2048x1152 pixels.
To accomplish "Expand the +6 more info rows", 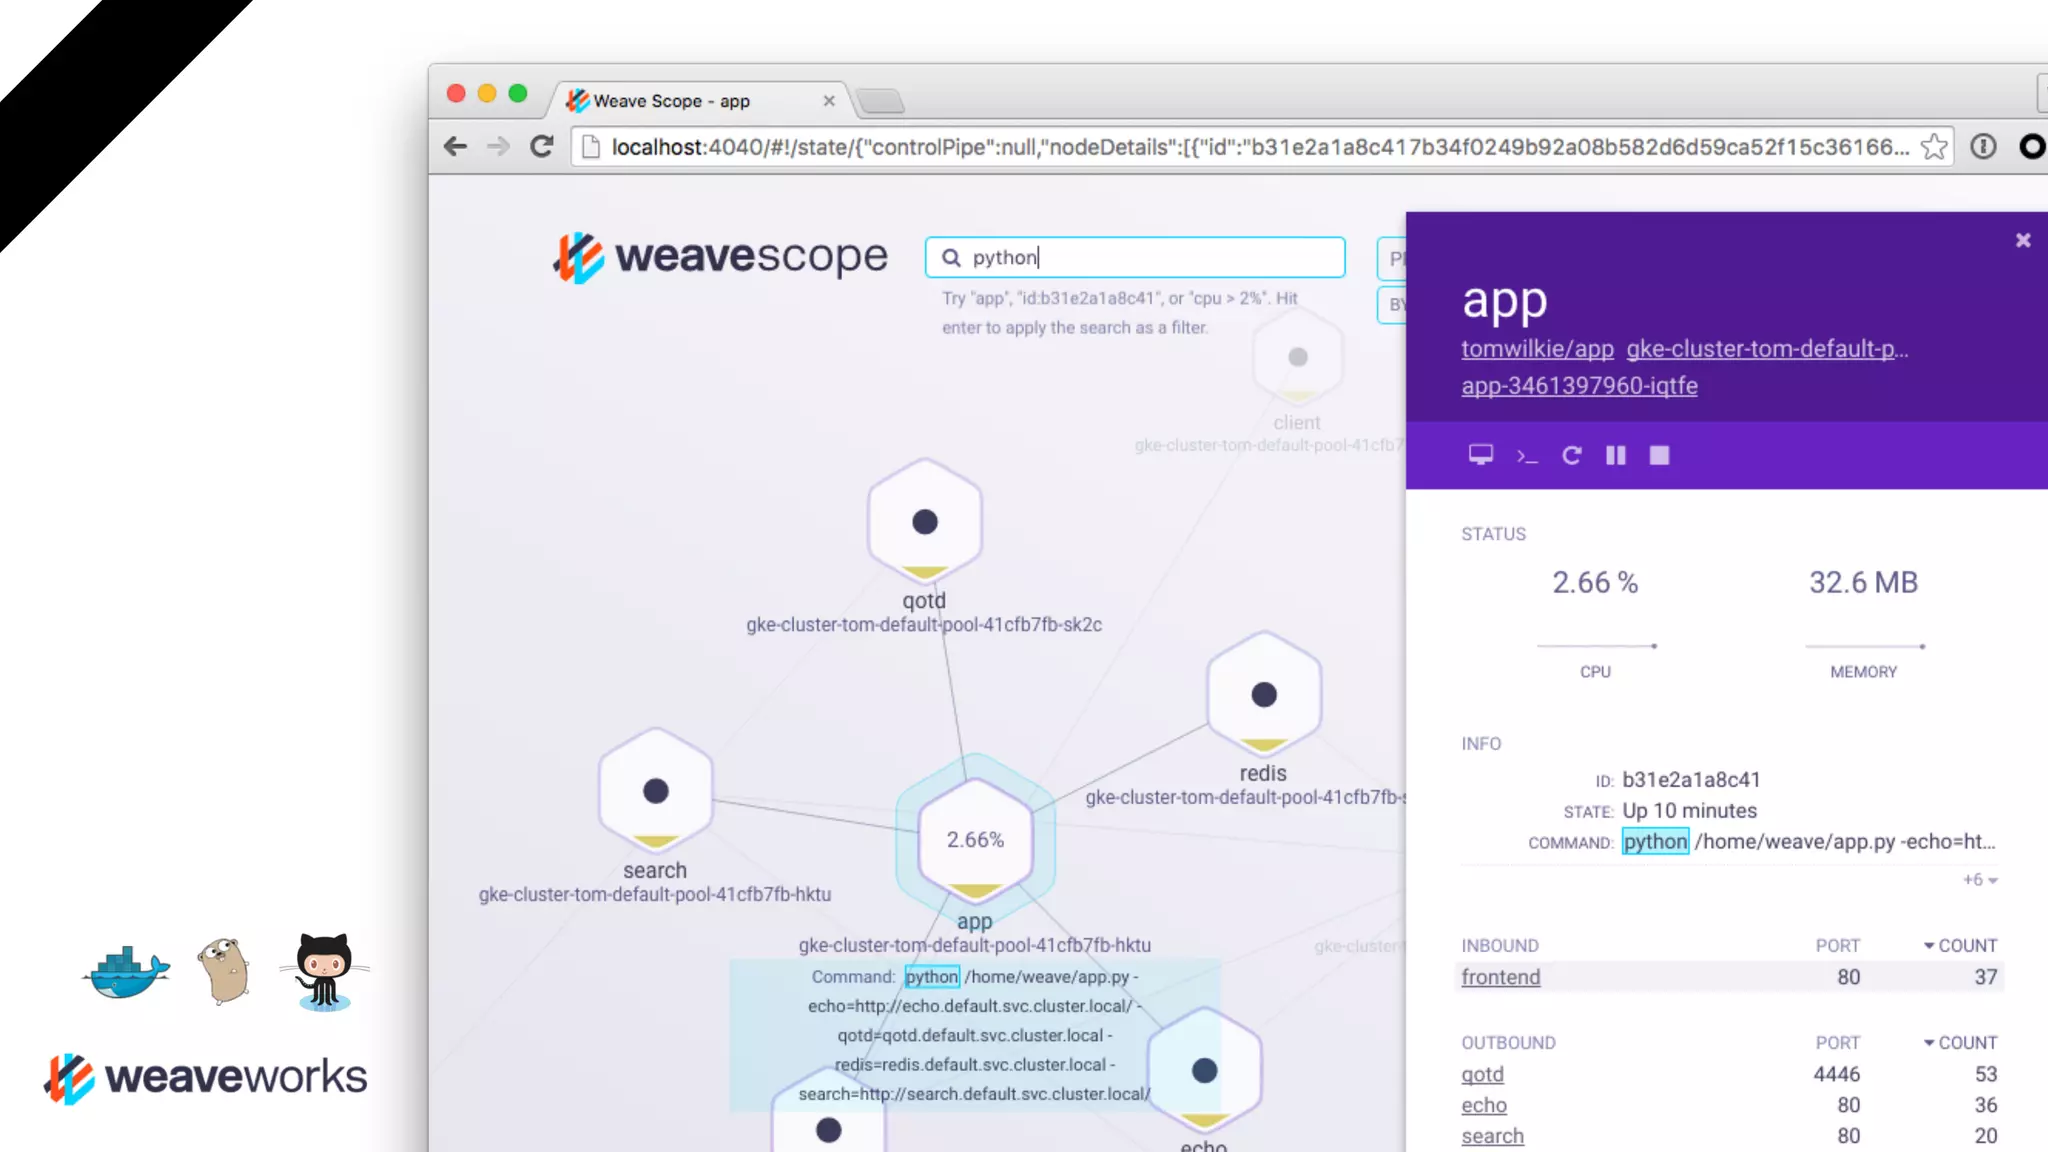I will (x=1979, y=880).
